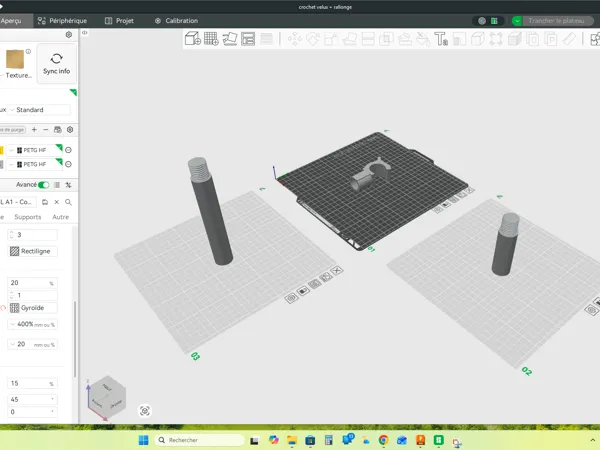
Task: Save the process preset icon
Action: click(x=45, y=202)
